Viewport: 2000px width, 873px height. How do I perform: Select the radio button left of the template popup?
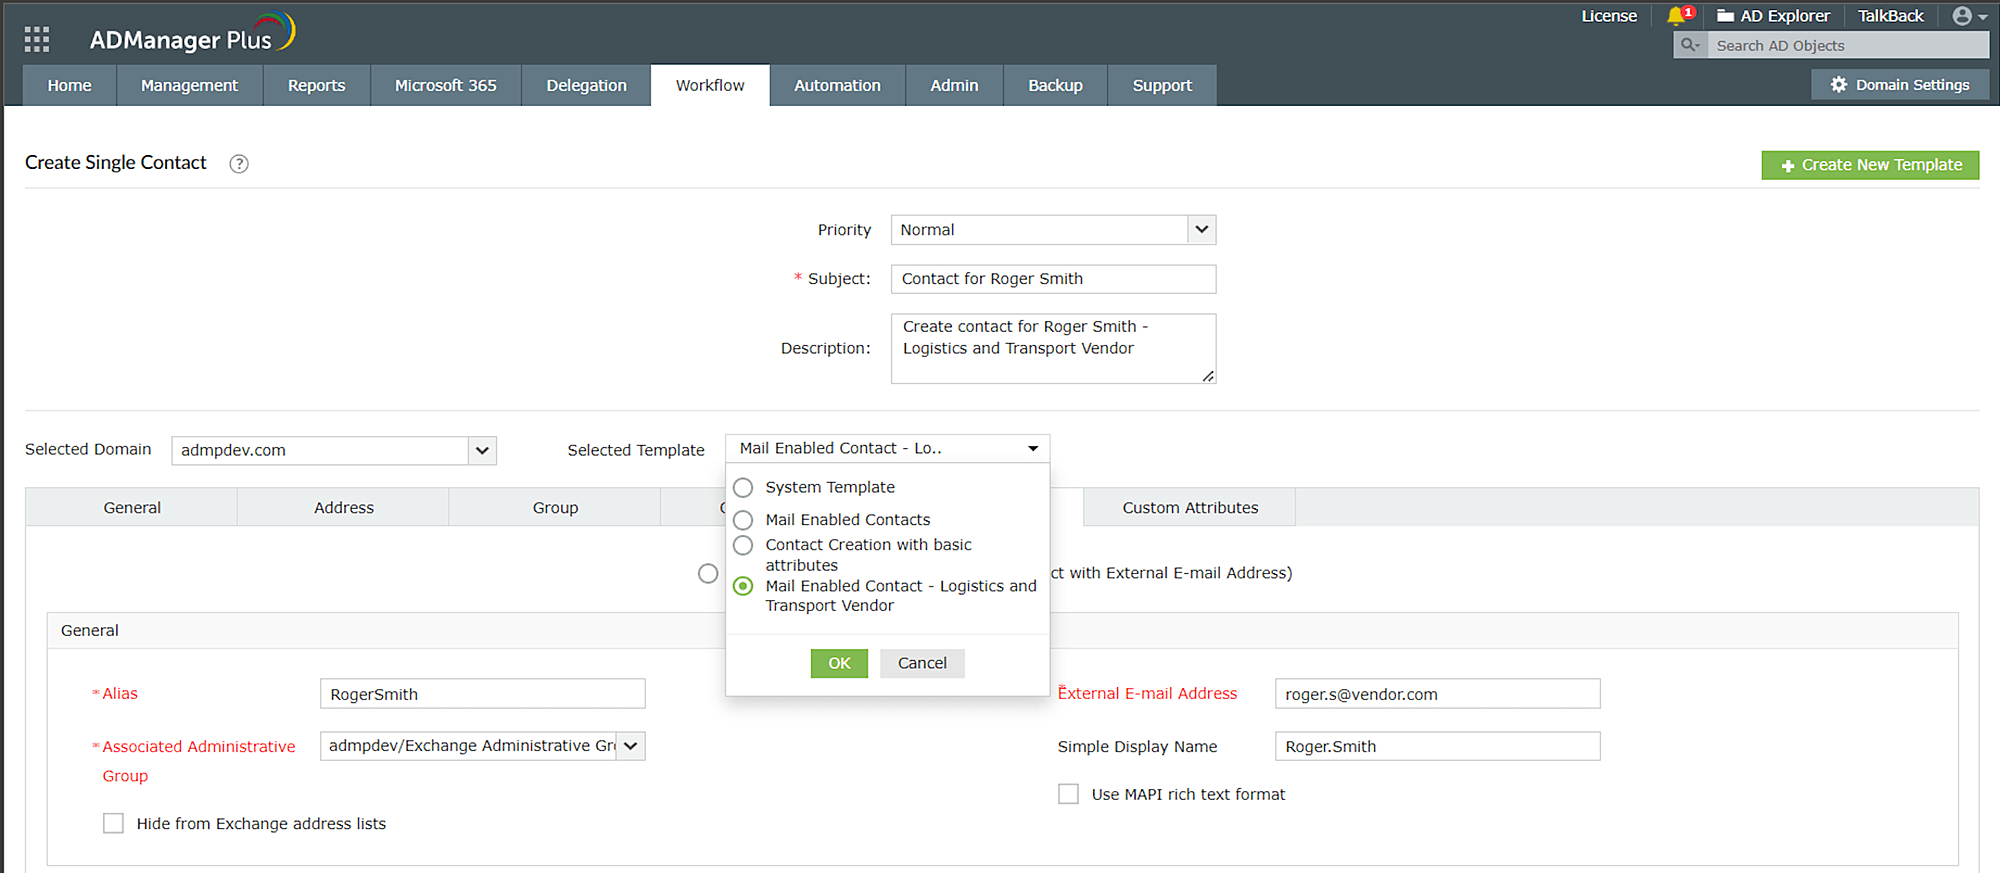(x=708, y=574)
